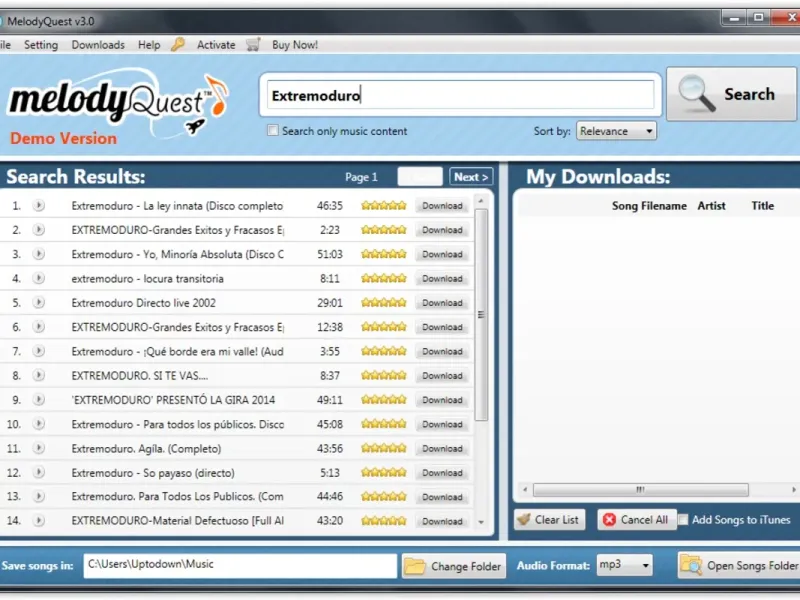800x600 pixels.
Task: Download Extremoduro Directo live 2002
Action: pos(442,303)
